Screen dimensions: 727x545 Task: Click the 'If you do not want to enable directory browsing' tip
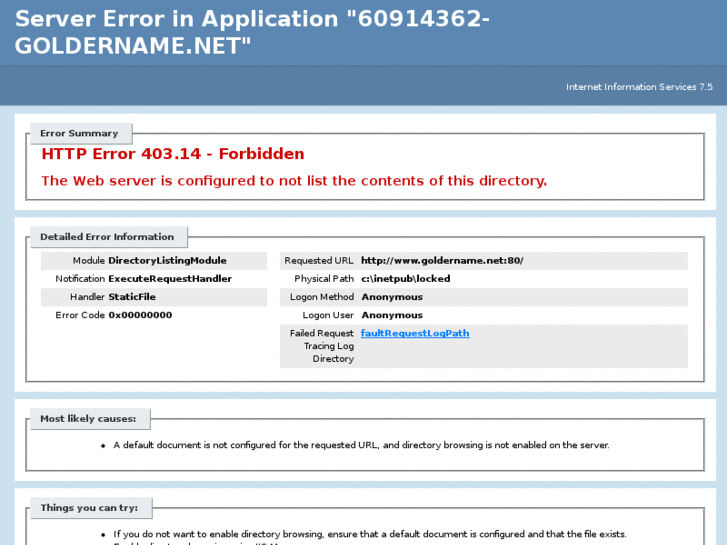370,534
